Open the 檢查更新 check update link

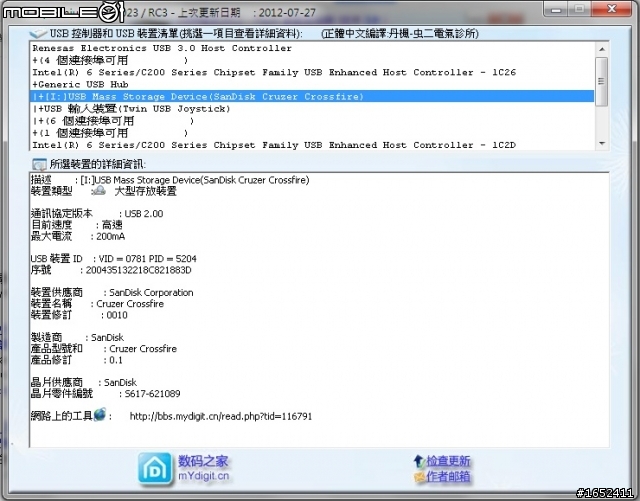click(448, 461)
